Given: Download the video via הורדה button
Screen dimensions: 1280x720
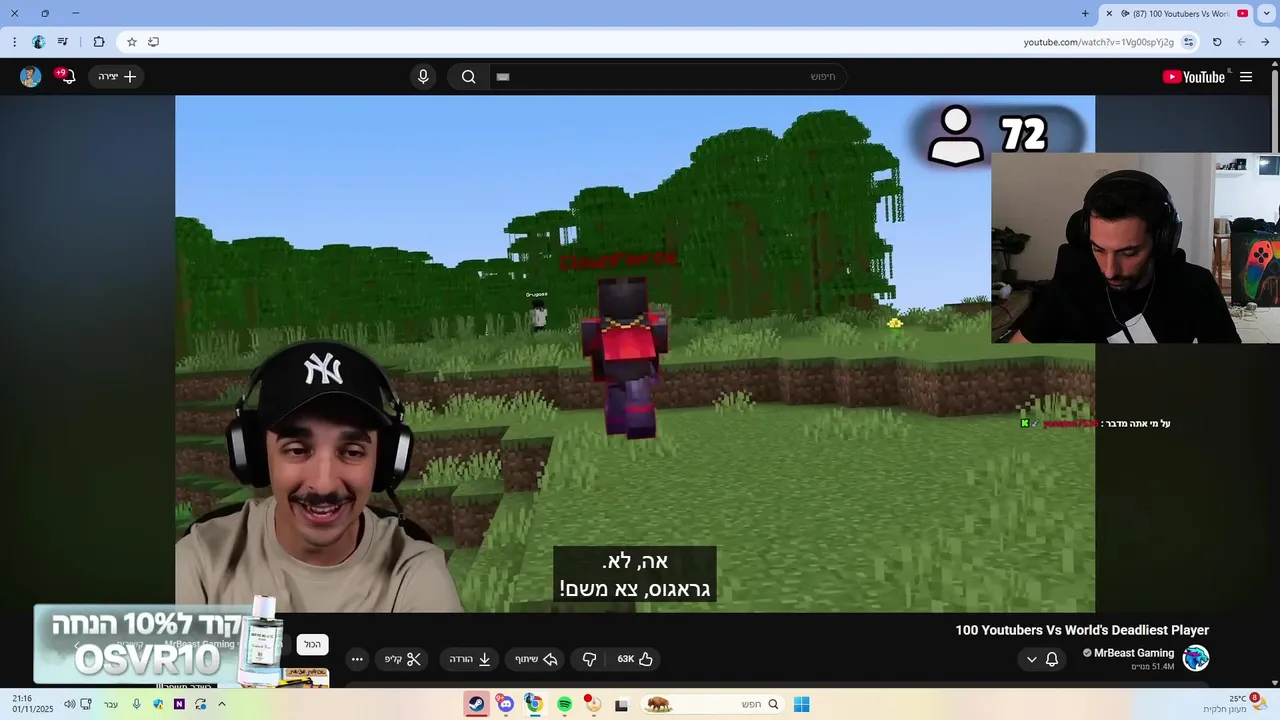Looking at the screenshot, I should coord(470,659).
